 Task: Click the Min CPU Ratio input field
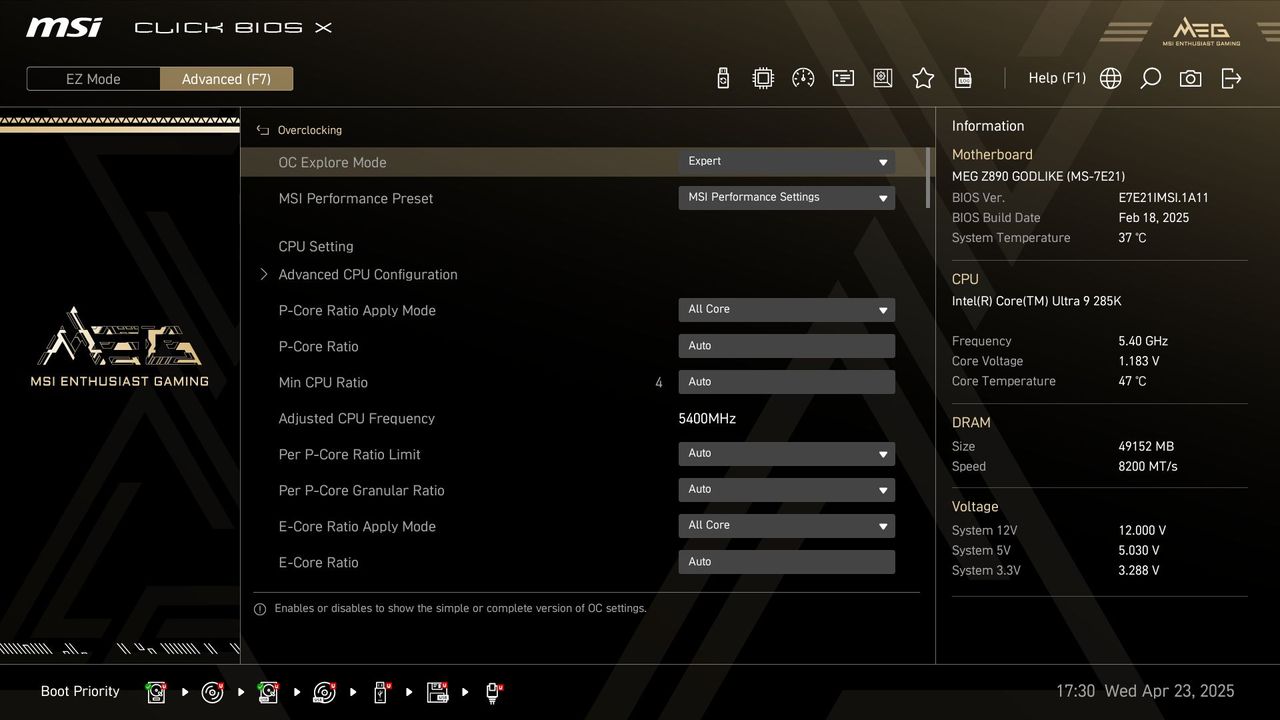786,382
